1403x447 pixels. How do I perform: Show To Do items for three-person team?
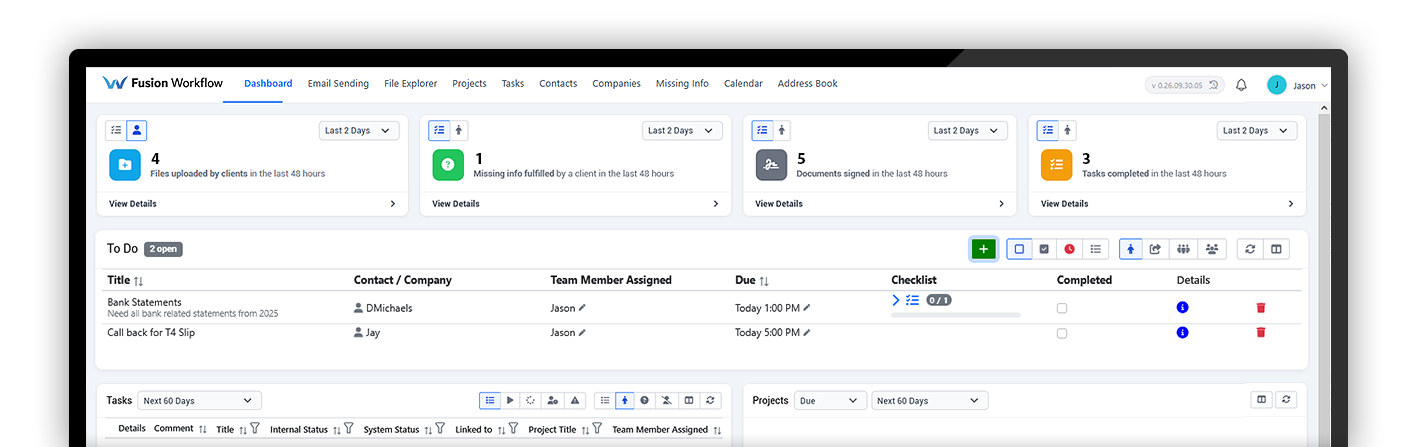pos(1183,249)
